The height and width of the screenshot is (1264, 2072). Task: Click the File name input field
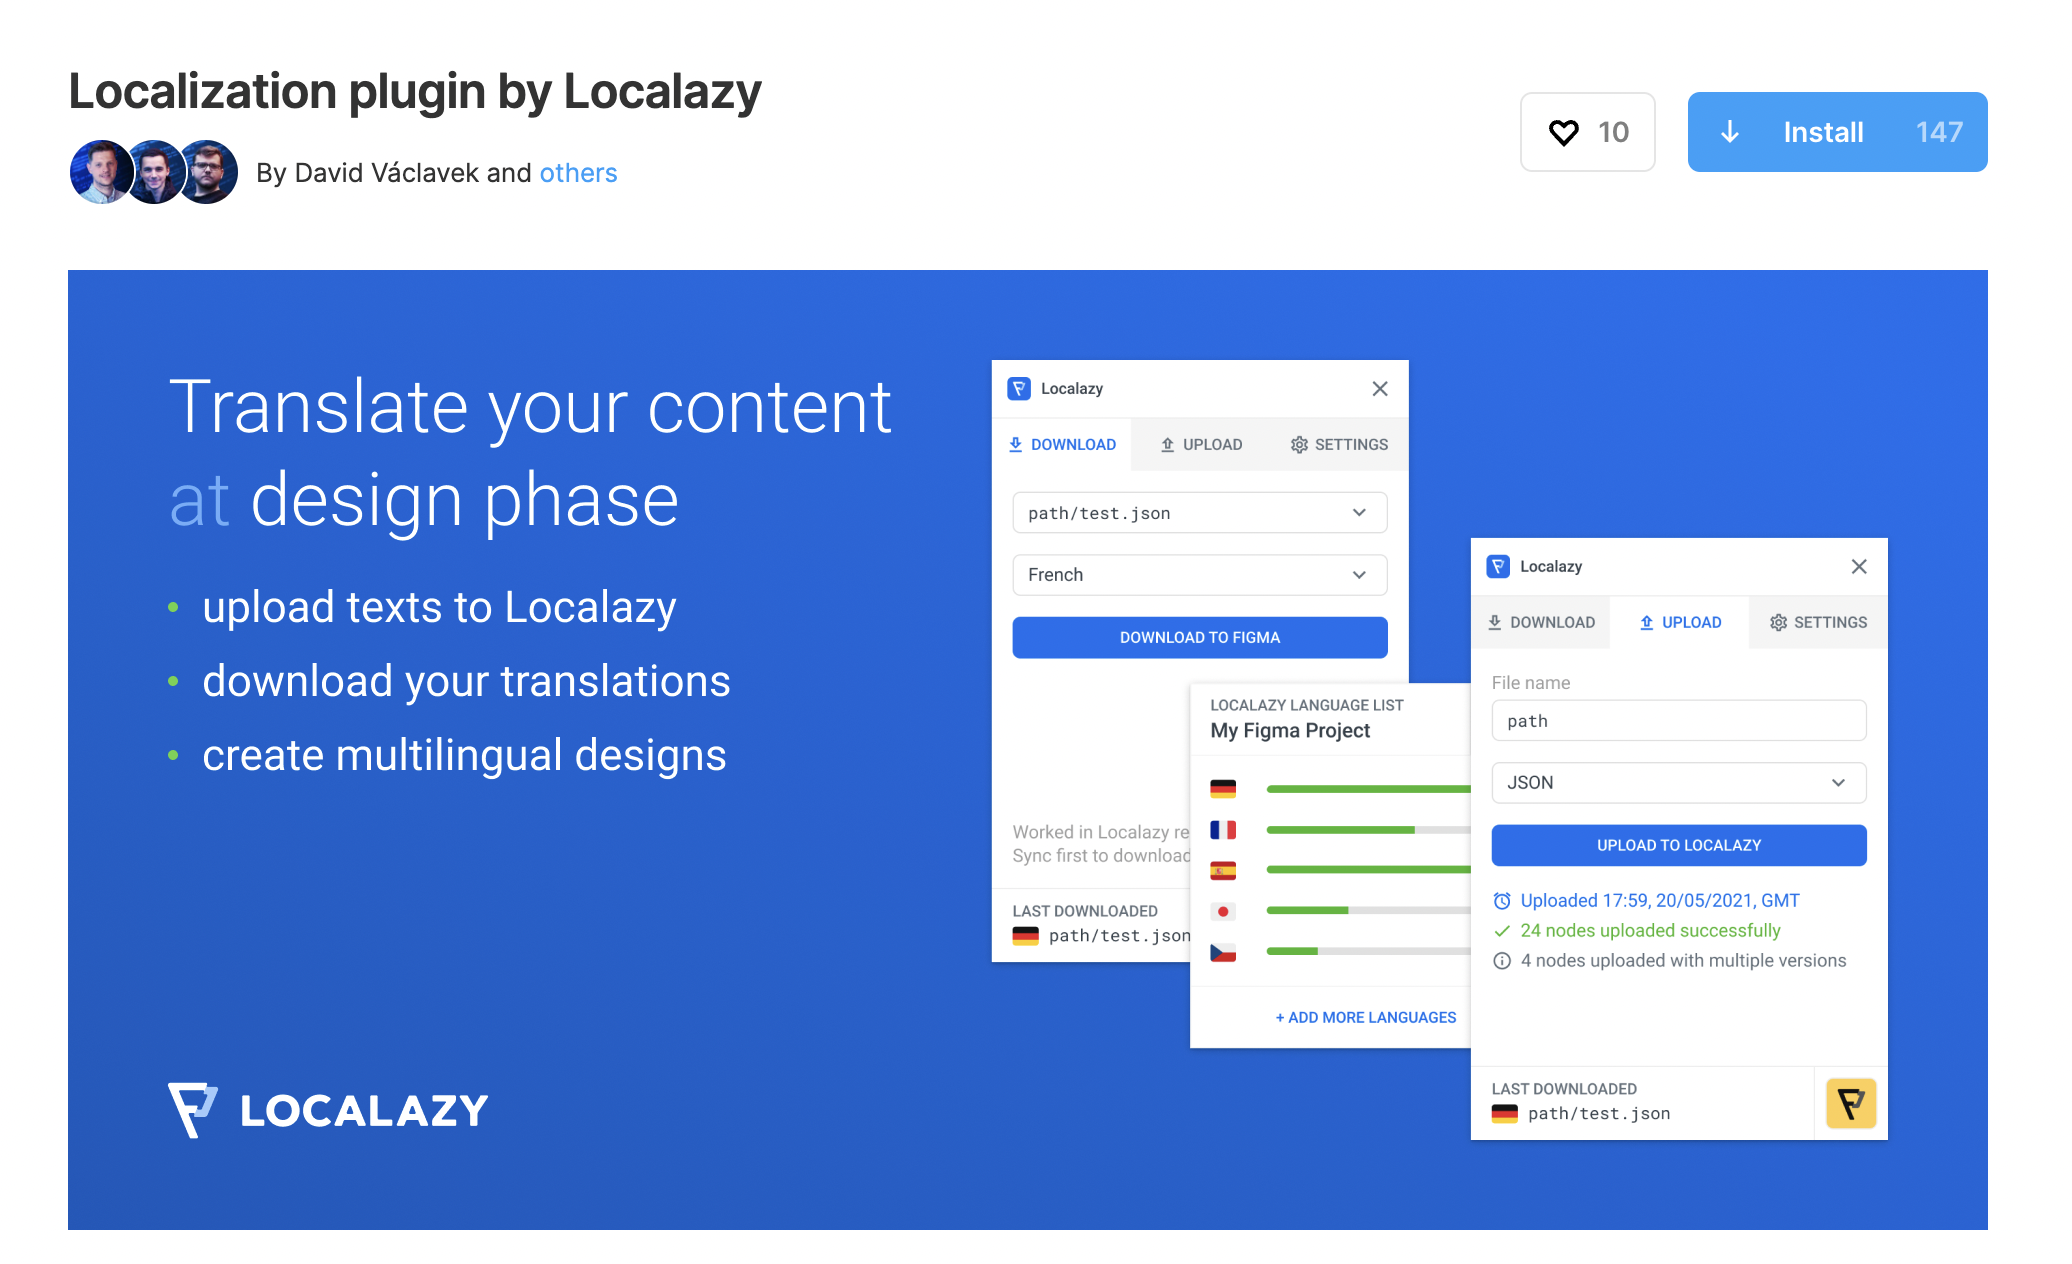(x=1679, y=721)
